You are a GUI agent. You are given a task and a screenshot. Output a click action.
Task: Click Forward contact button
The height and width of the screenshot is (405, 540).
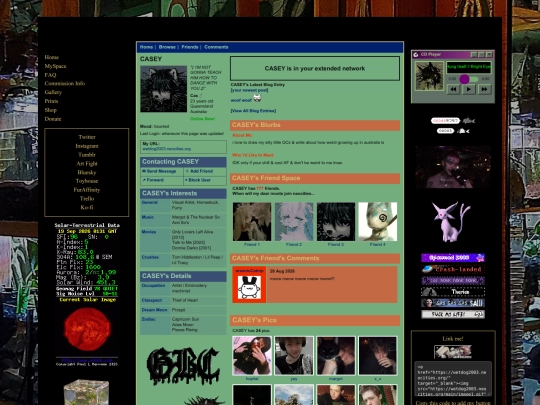(x=153, y=180)
